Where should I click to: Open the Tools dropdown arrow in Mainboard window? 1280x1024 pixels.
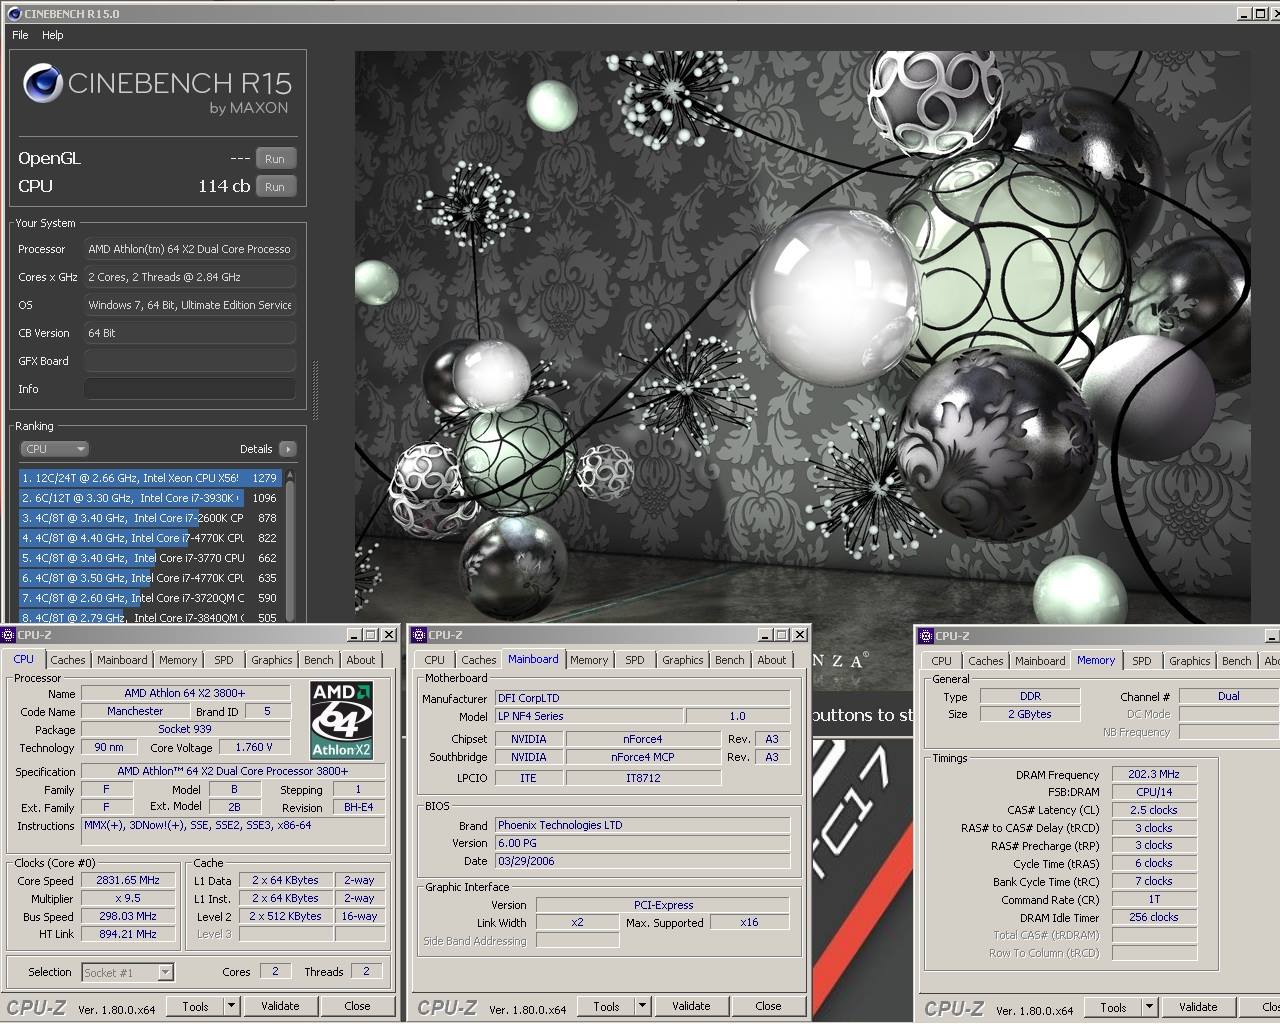pos(643,1006)
